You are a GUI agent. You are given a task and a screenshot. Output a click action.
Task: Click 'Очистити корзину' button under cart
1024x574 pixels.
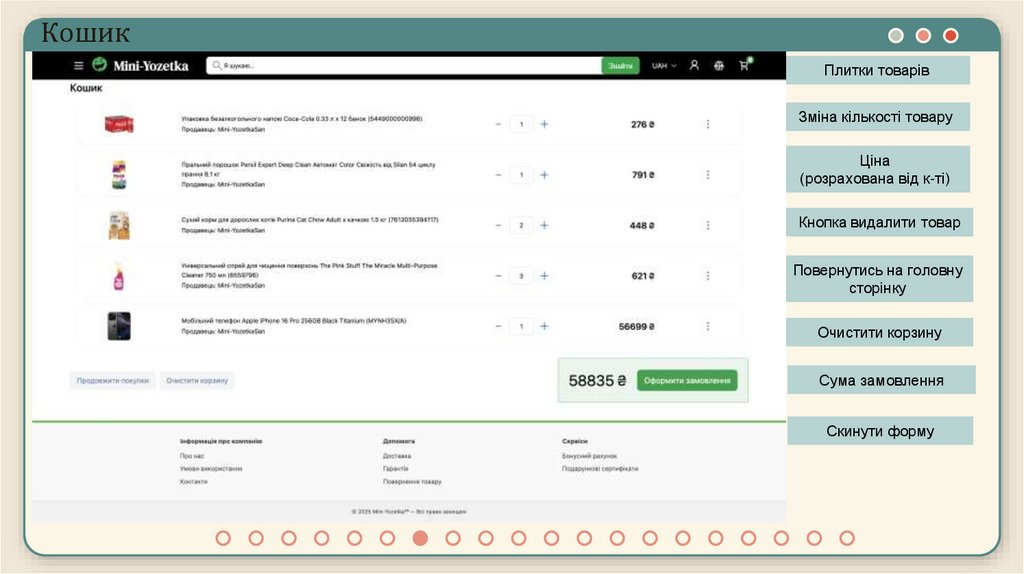click(x=197, y=381)
